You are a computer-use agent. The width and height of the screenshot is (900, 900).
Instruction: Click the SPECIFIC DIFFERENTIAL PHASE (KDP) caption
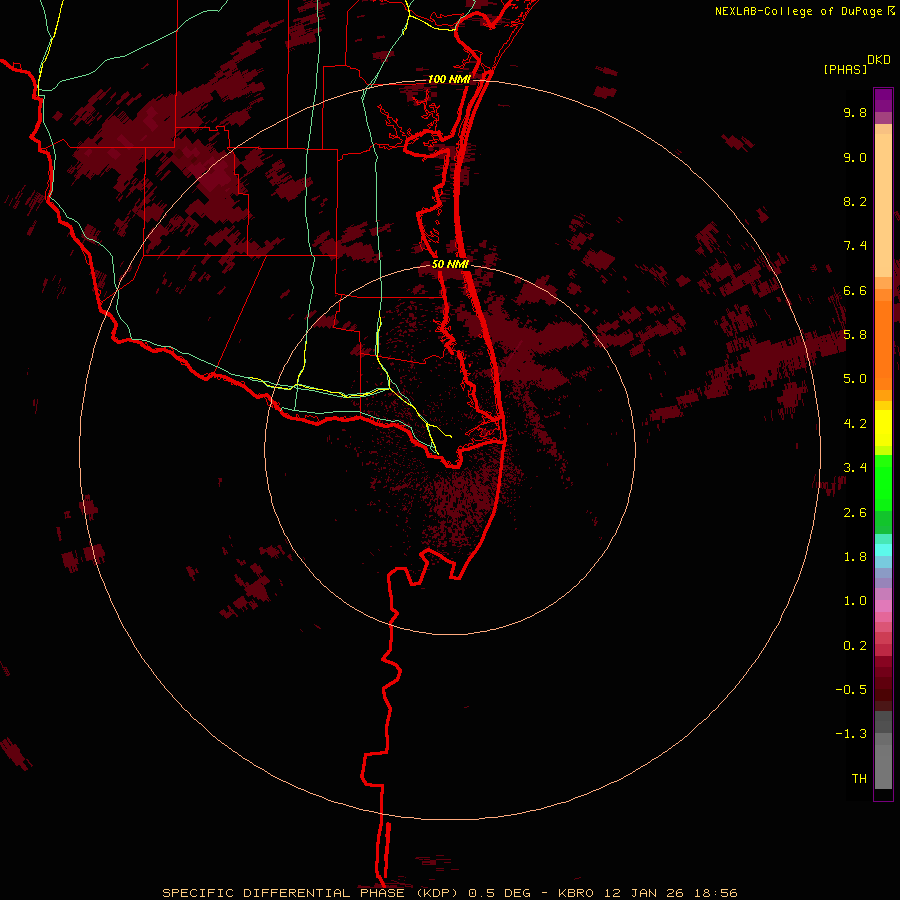click(312, 893)
